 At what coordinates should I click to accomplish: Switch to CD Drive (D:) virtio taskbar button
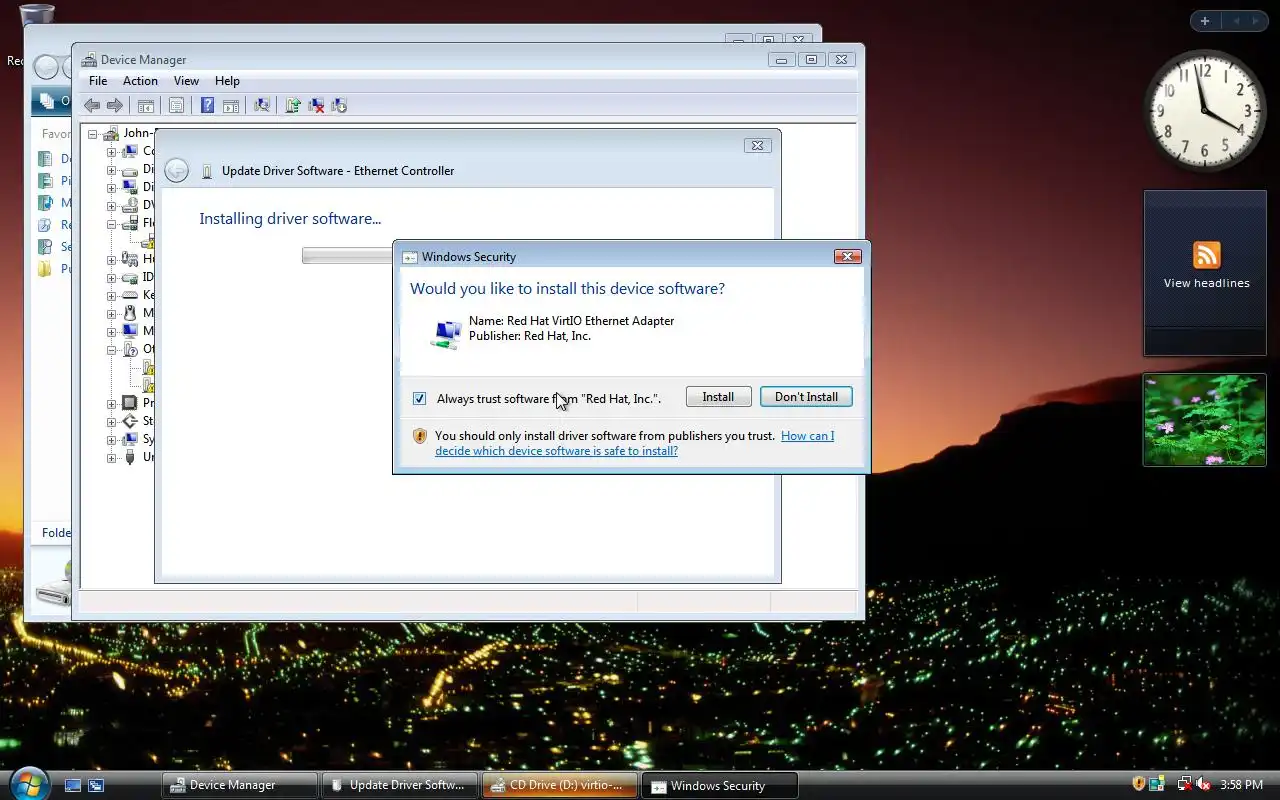pos(559,785)
